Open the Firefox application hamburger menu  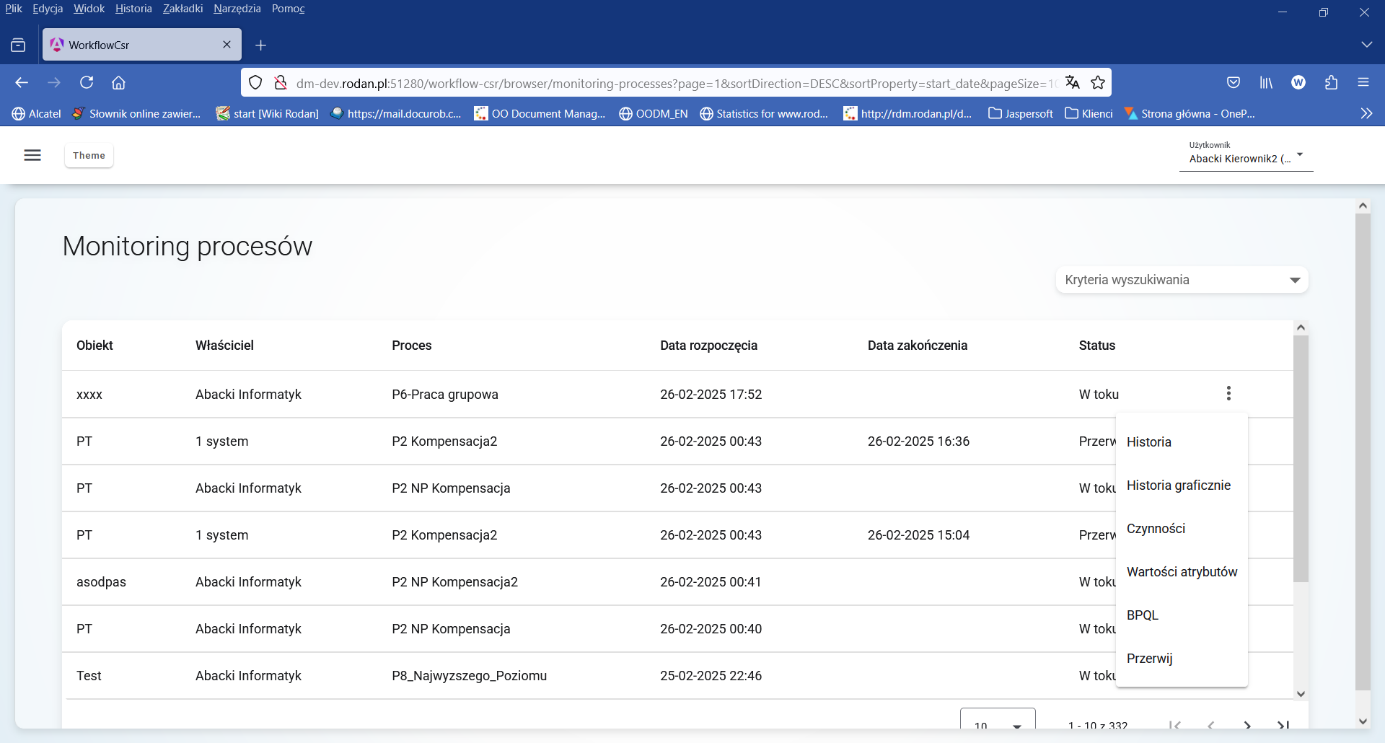[x=1363, y=83]
